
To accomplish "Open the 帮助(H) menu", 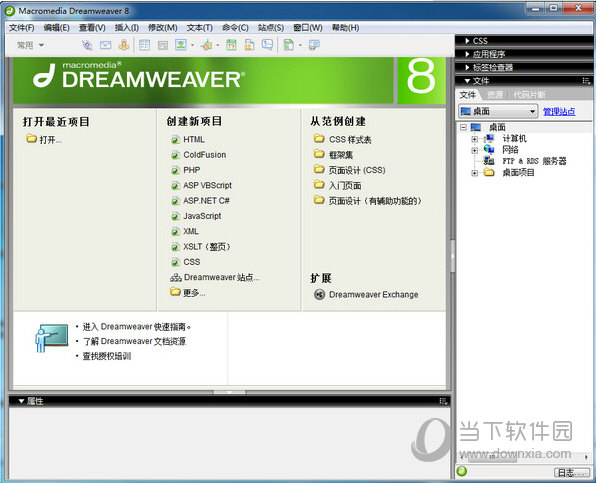I will [x=345, y=28].
